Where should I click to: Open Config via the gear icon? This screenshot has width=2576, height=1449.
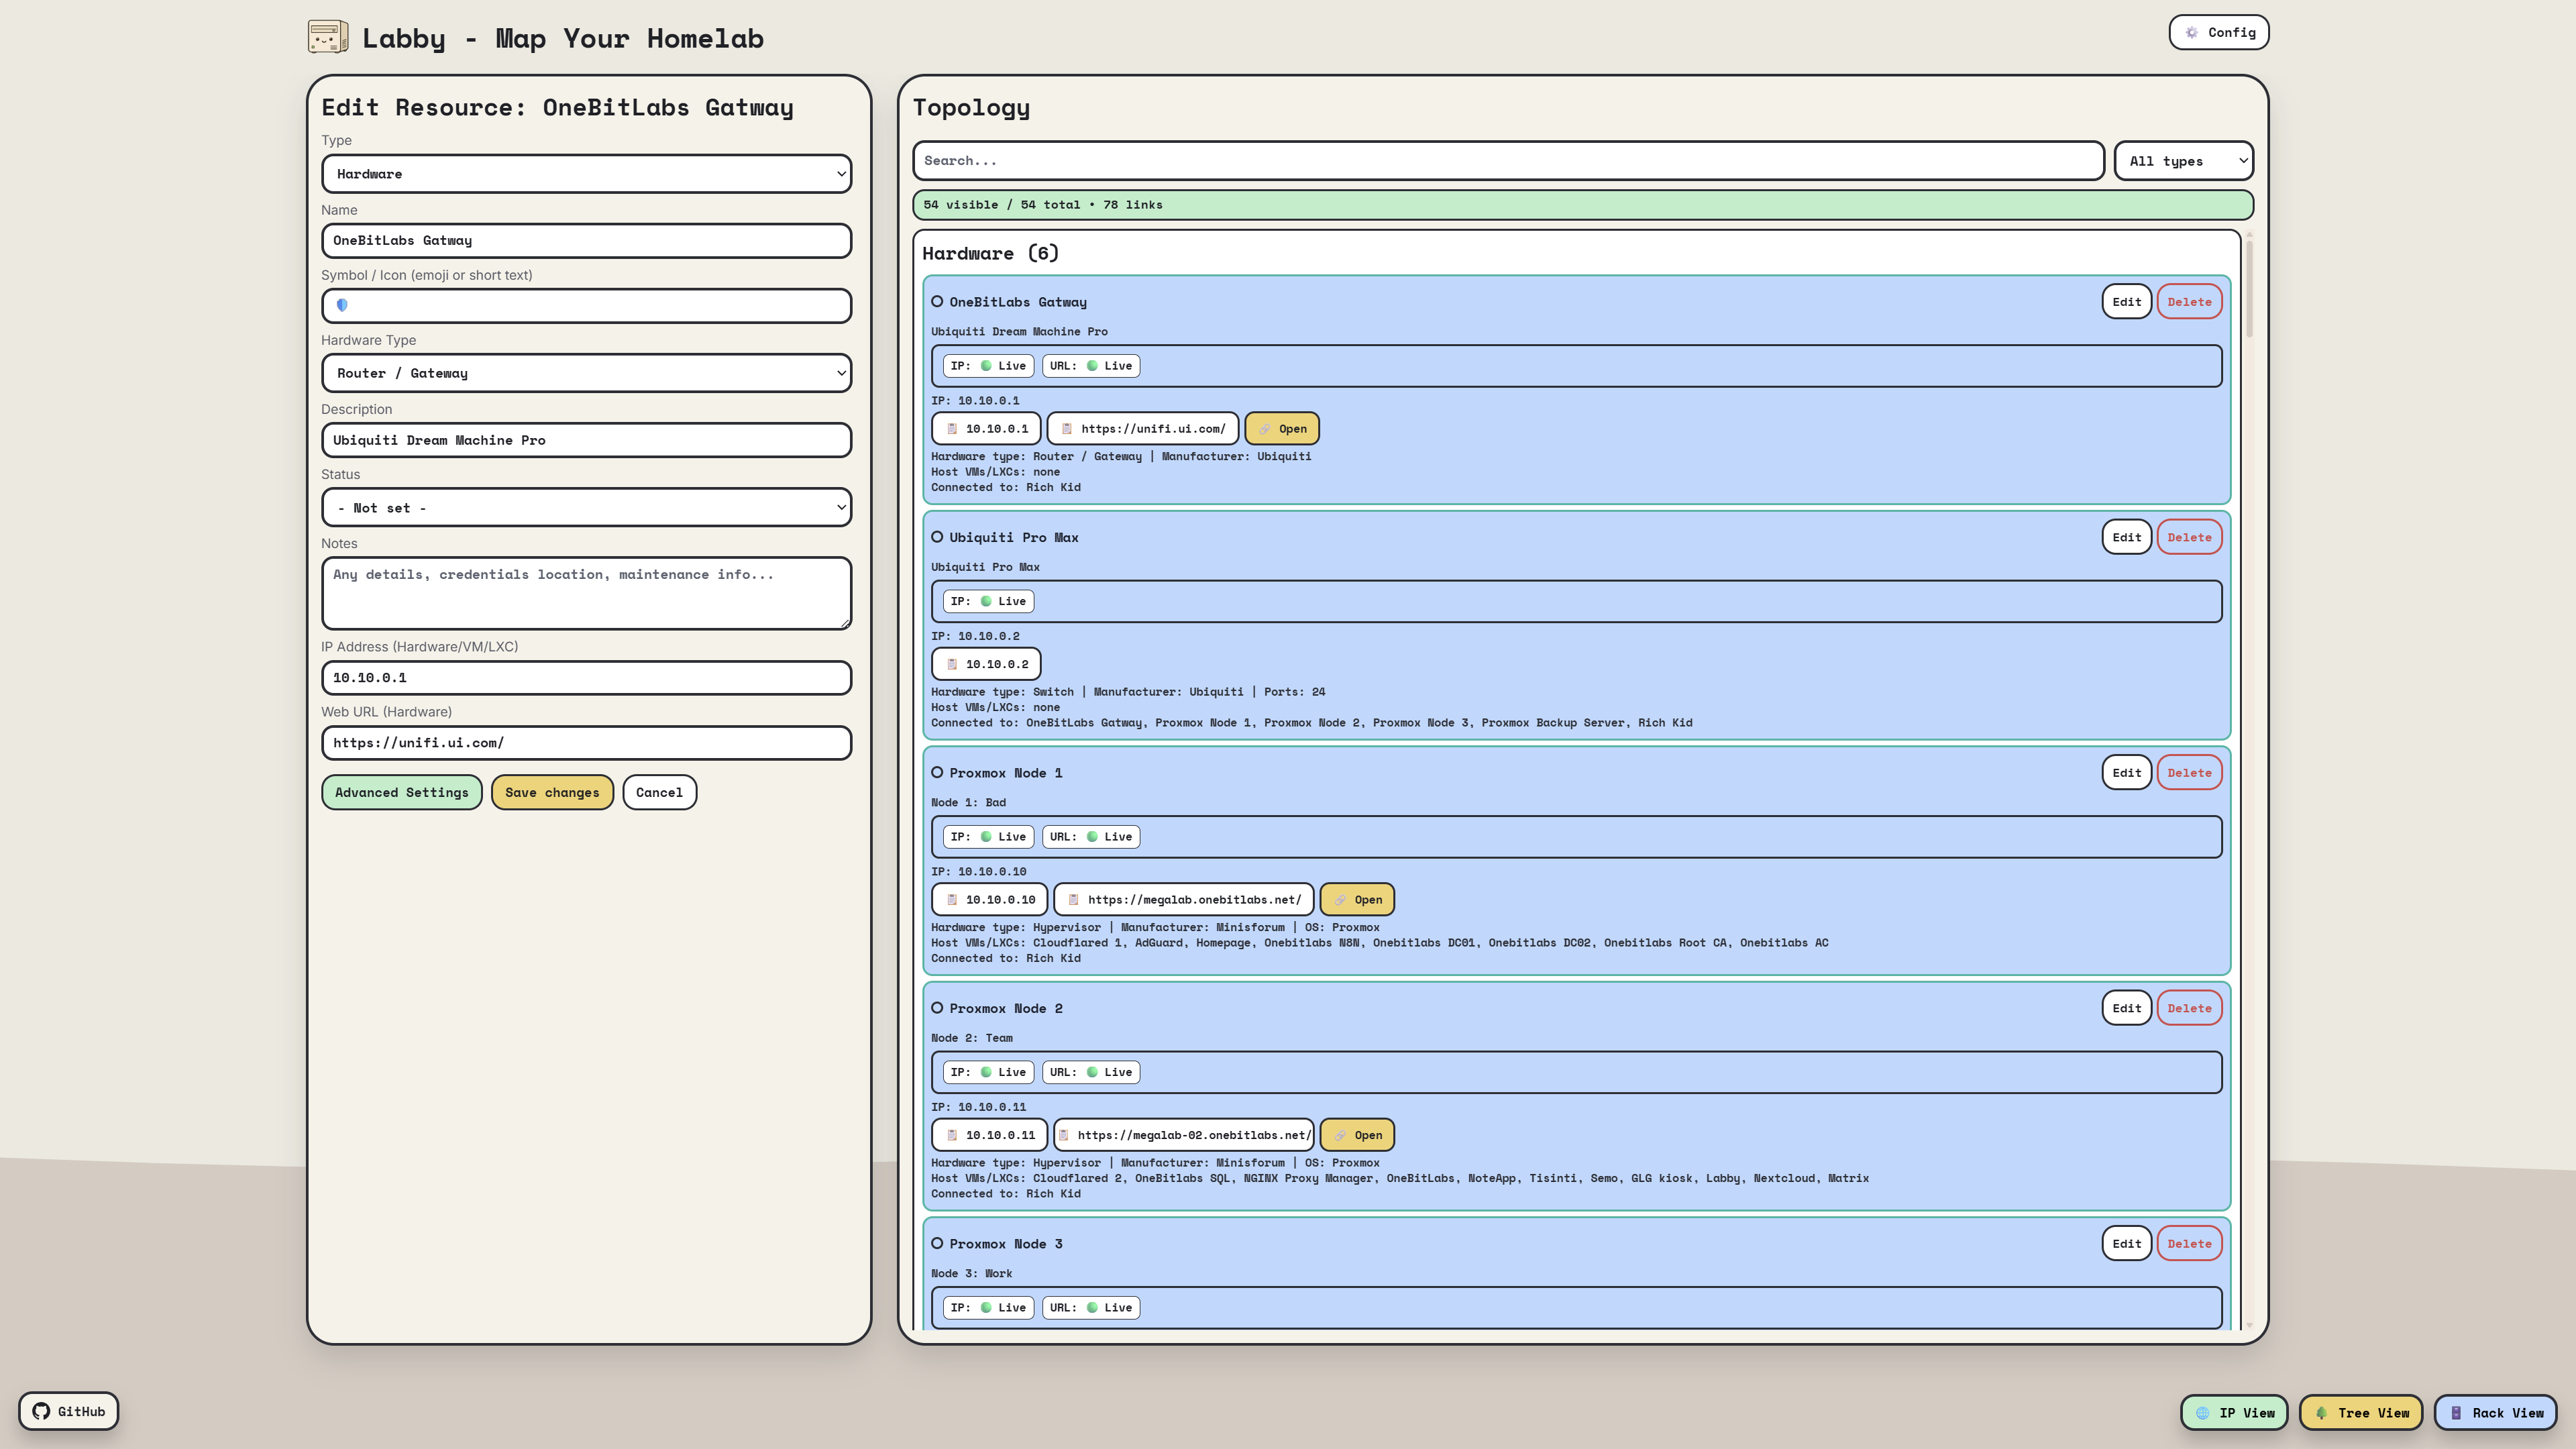pos(2218,32)
